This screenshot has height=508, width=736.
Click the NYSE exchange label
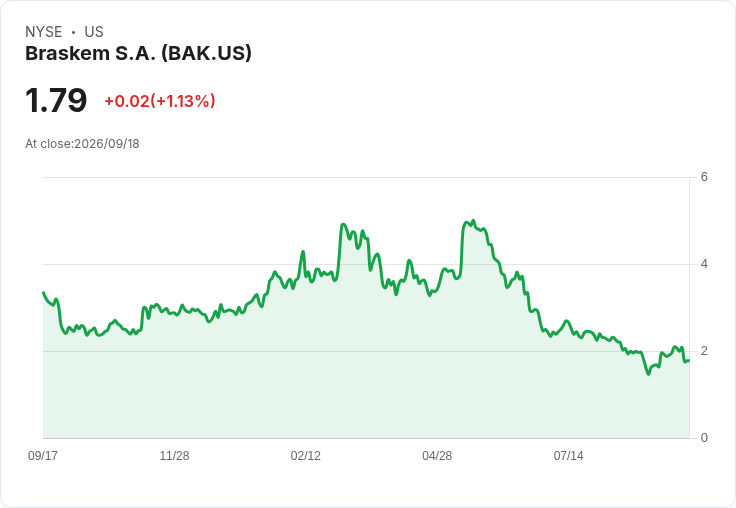pyautogui.click(x=44, y=32)
